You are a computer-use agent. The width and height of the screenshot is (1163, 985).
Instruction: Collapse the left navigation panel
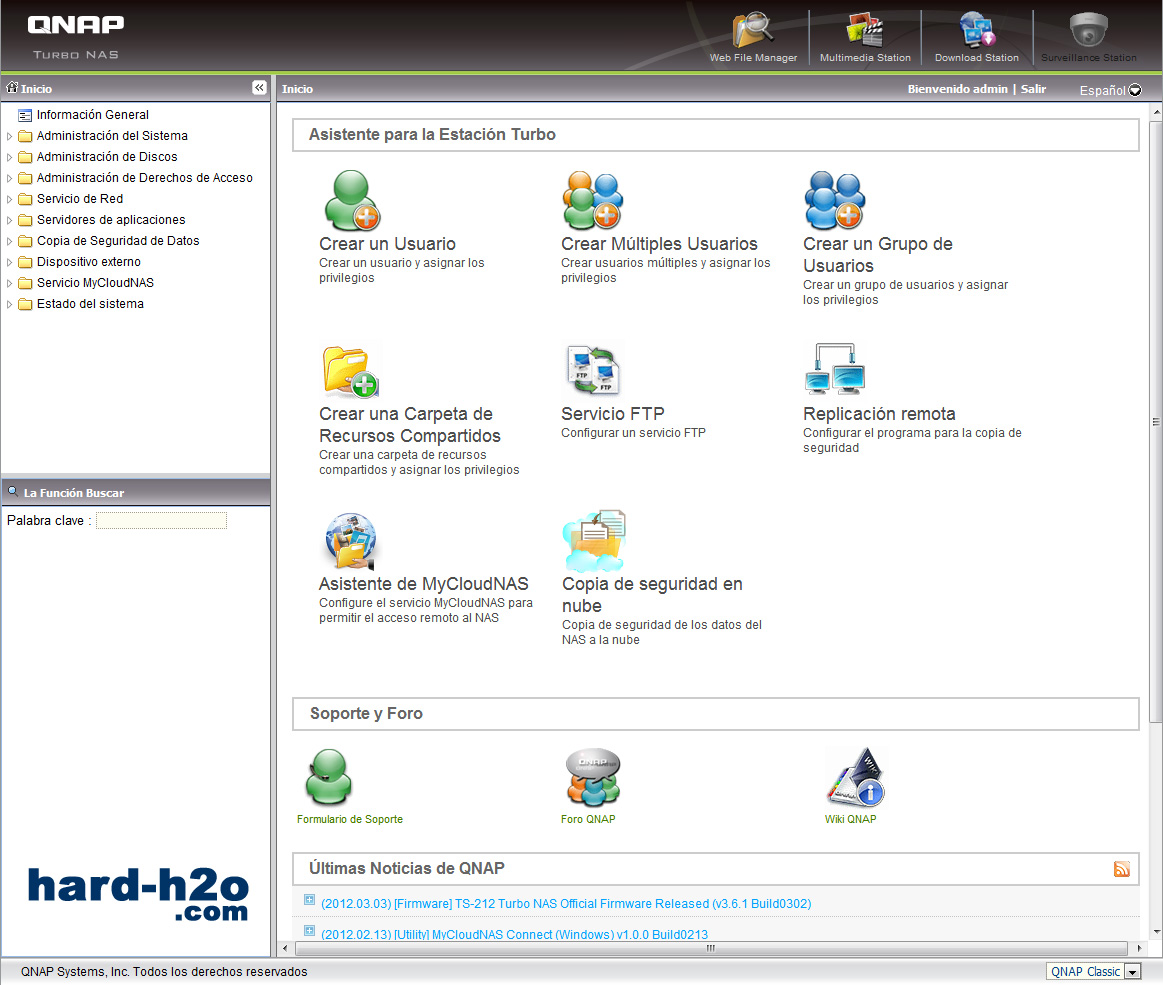259,88
